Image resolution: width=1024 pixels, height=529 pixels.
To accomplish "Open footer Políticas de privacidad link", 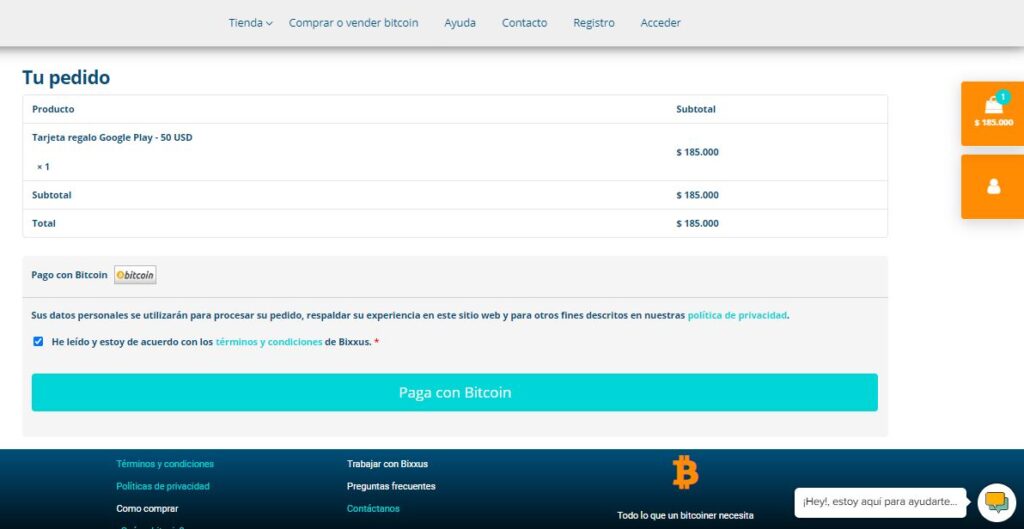I will pyautogui.click(x=163, y=487).
